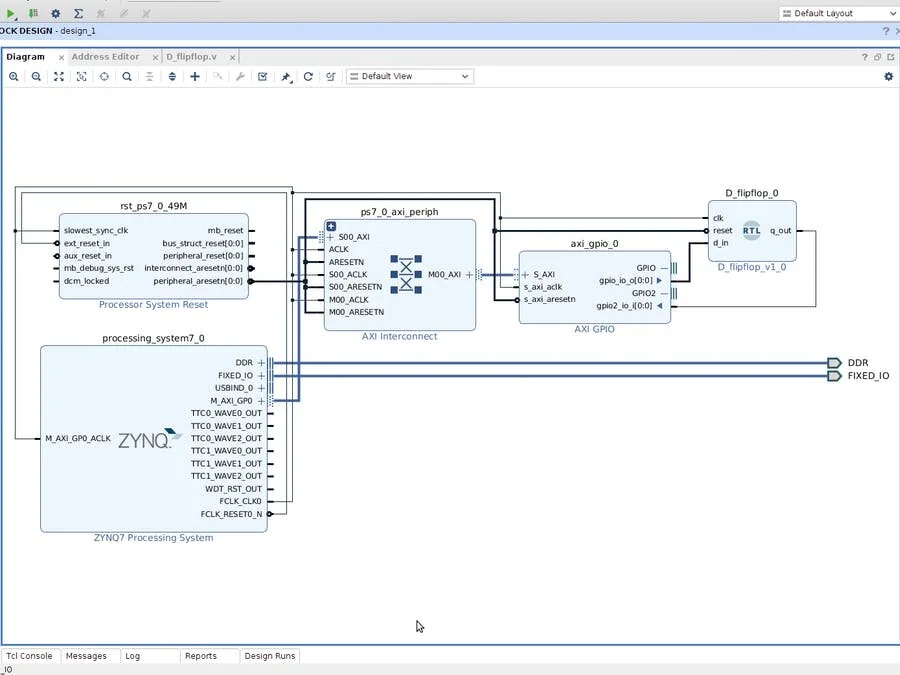Expand the M_AXI_GP0 interface on the Zynq block
900x675 pixels.
tap(261, 401)
